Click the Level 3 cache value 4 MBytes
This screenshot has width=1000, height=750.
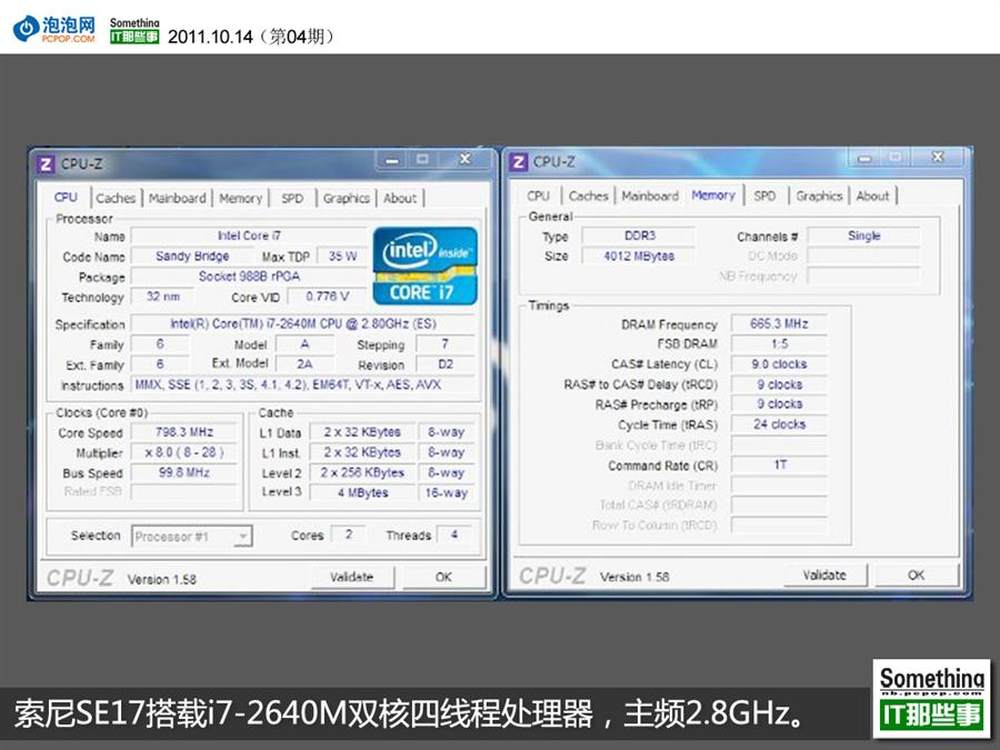click(x=362, y=493)
